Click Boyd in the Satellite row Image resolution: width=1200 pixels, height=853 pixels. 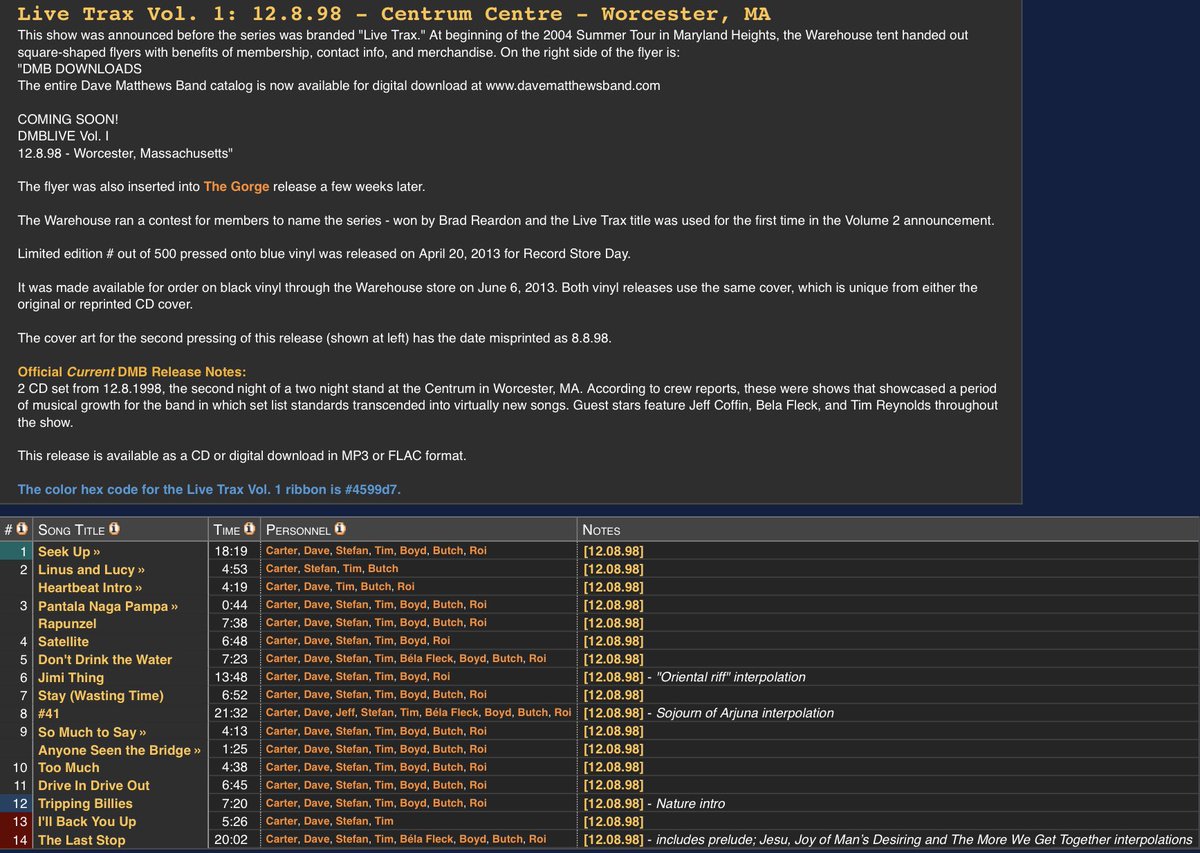(x=414, y=641)
